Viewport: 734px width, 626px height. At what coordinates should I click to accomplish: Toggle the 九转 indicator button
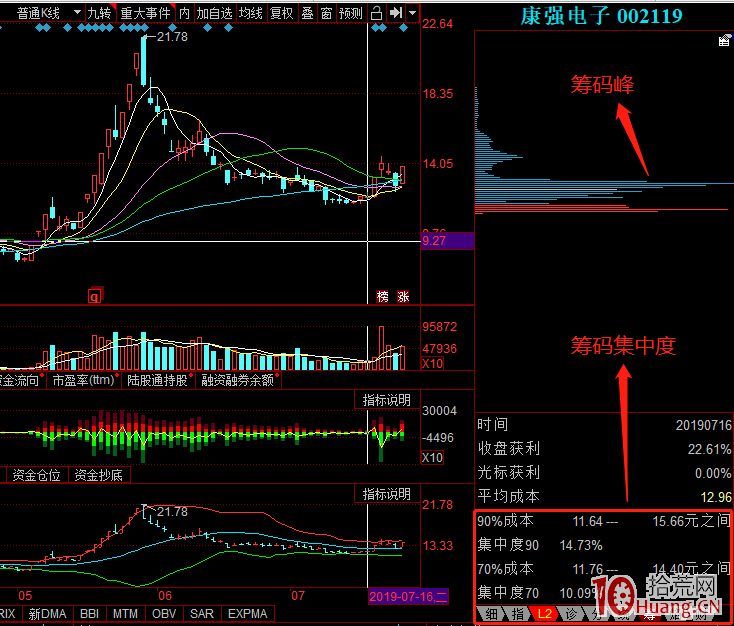click(99, 13)
